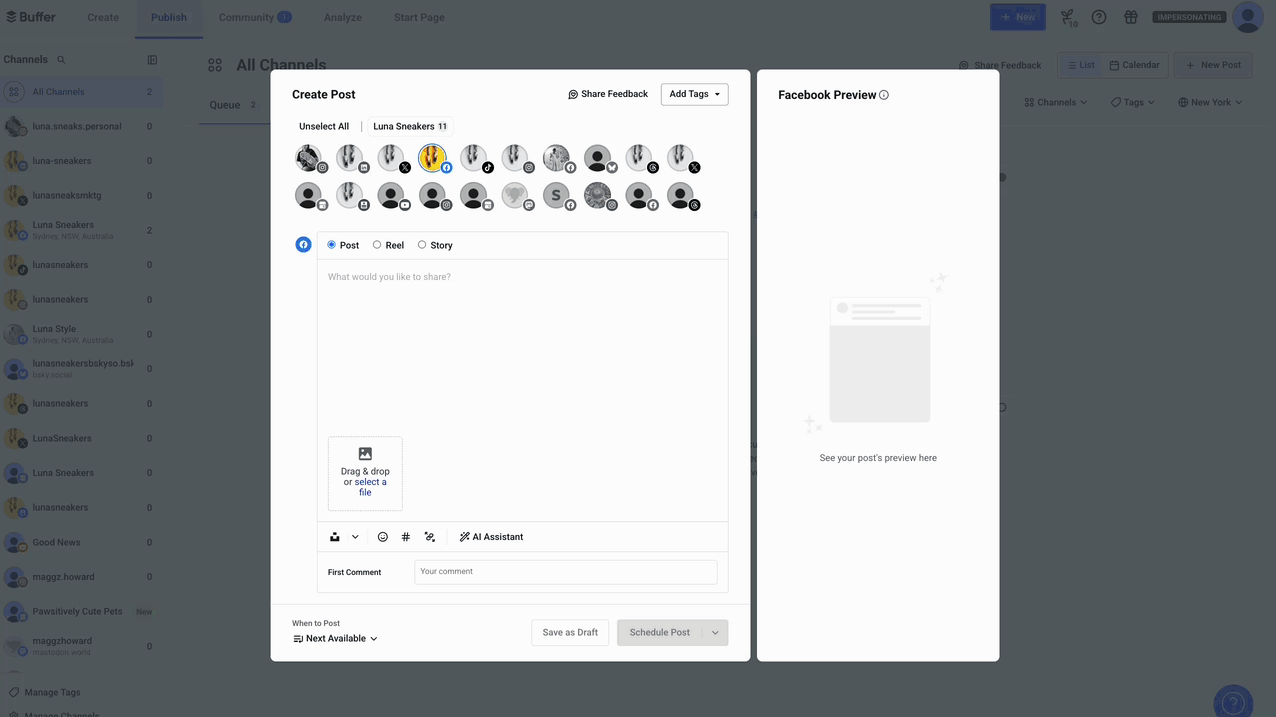1276x717 pixels.
Task: Select the "S" Facebook channel avatar
Action: [x=556, y=195]
